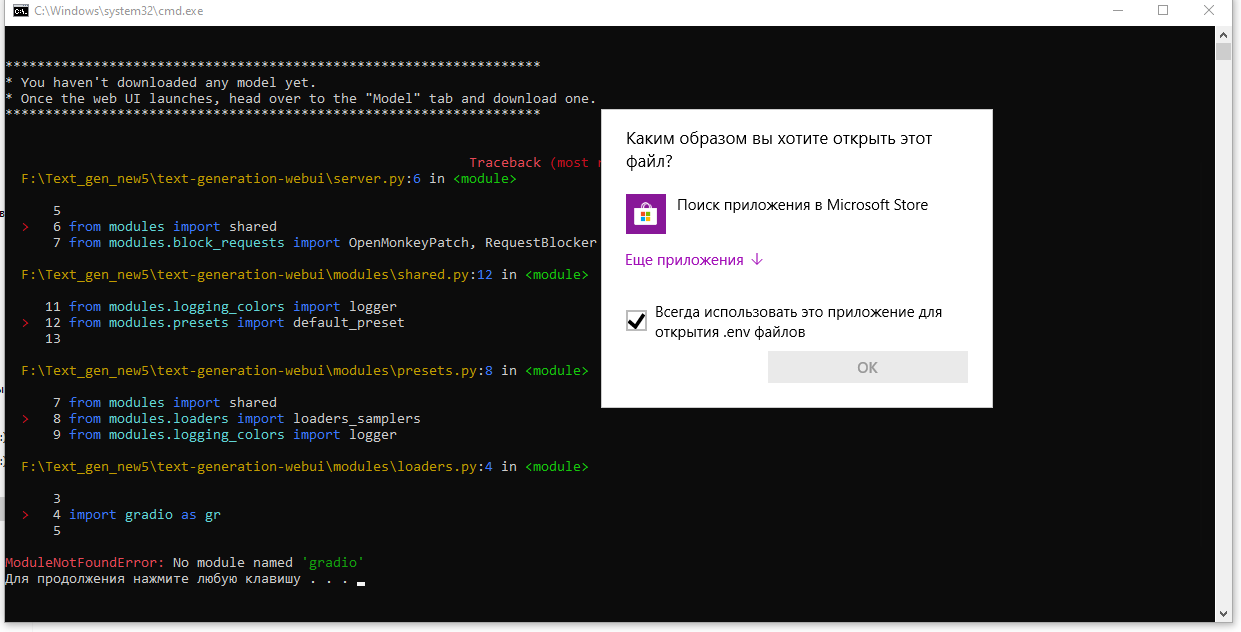Choose "Поиск приложения в Microsoft Store" option
Screen dimensions: 1241x632
796,214
